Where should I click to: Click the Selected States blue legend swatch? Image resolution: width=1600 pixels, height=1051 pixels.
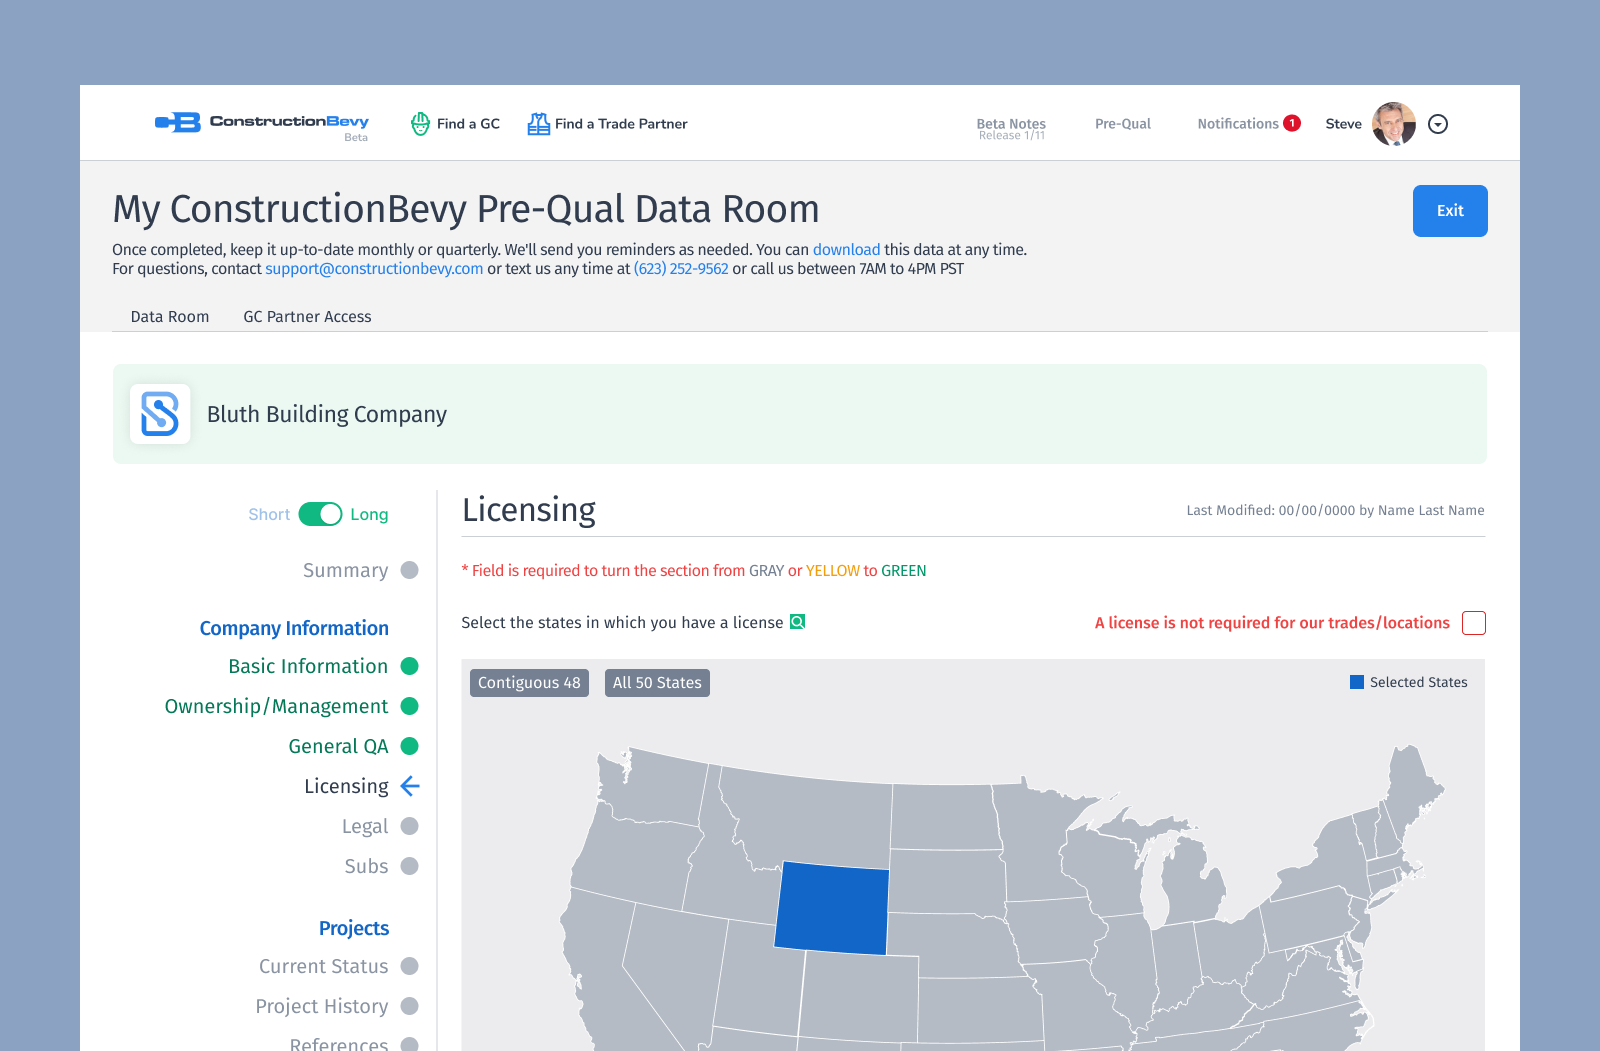coord(1357,682)
